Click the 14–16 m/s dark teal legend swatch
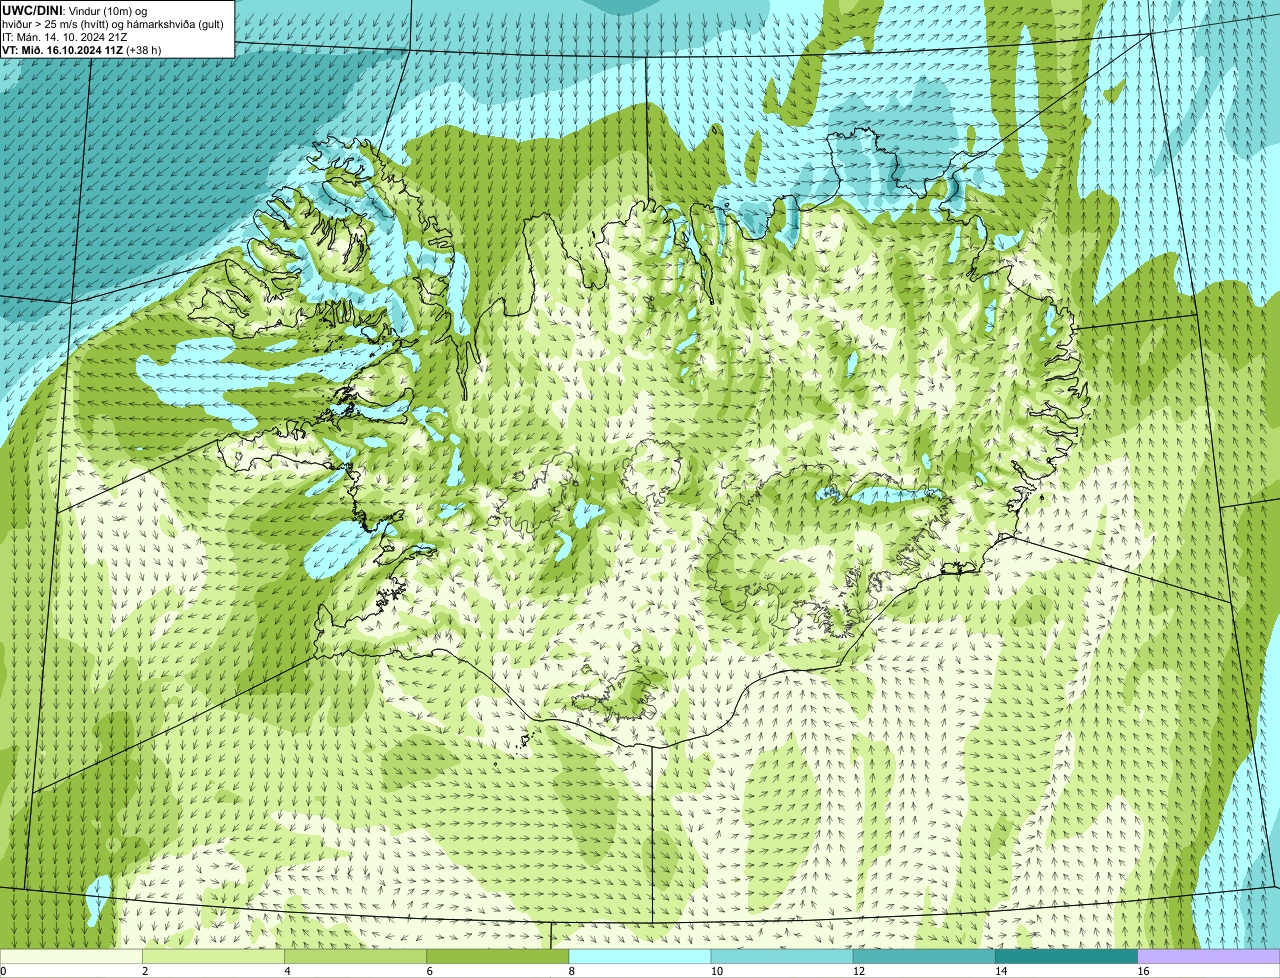This screenshot has height=978, width=1280. pyautogui.click(x=1067, y=956)
